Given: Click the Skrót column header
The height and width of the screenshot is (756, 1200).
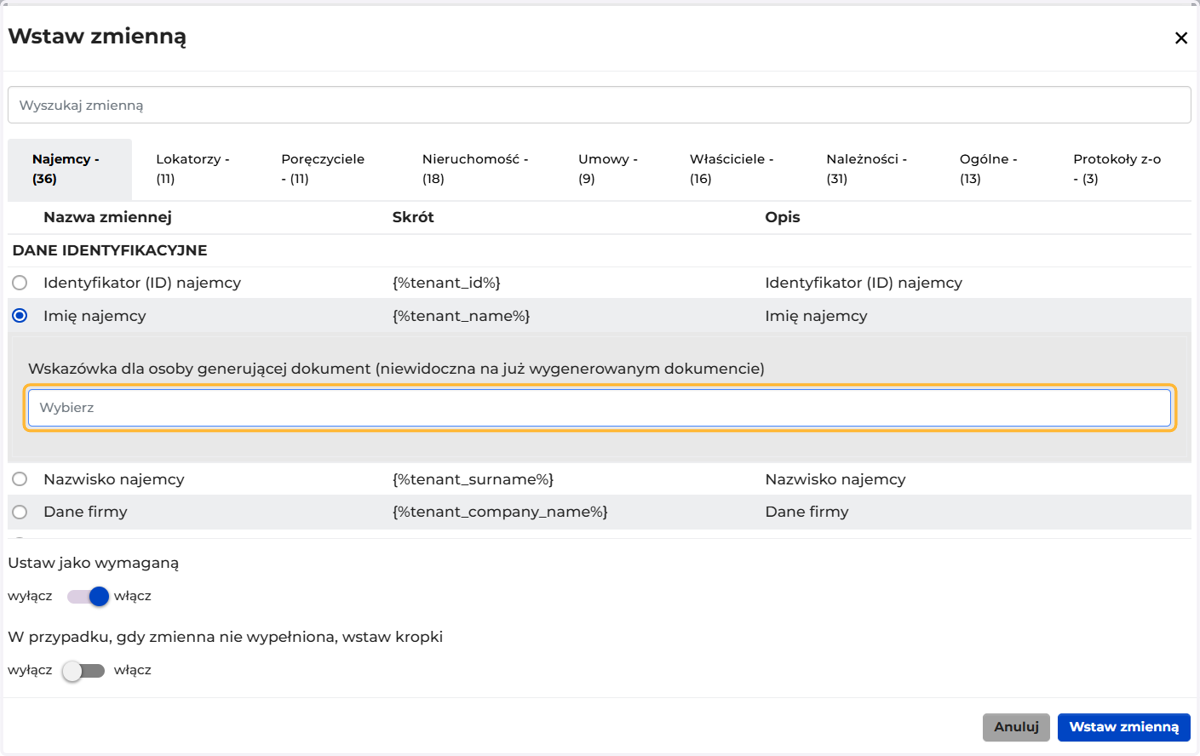Looking at the screenshot, I should point(413,217).
